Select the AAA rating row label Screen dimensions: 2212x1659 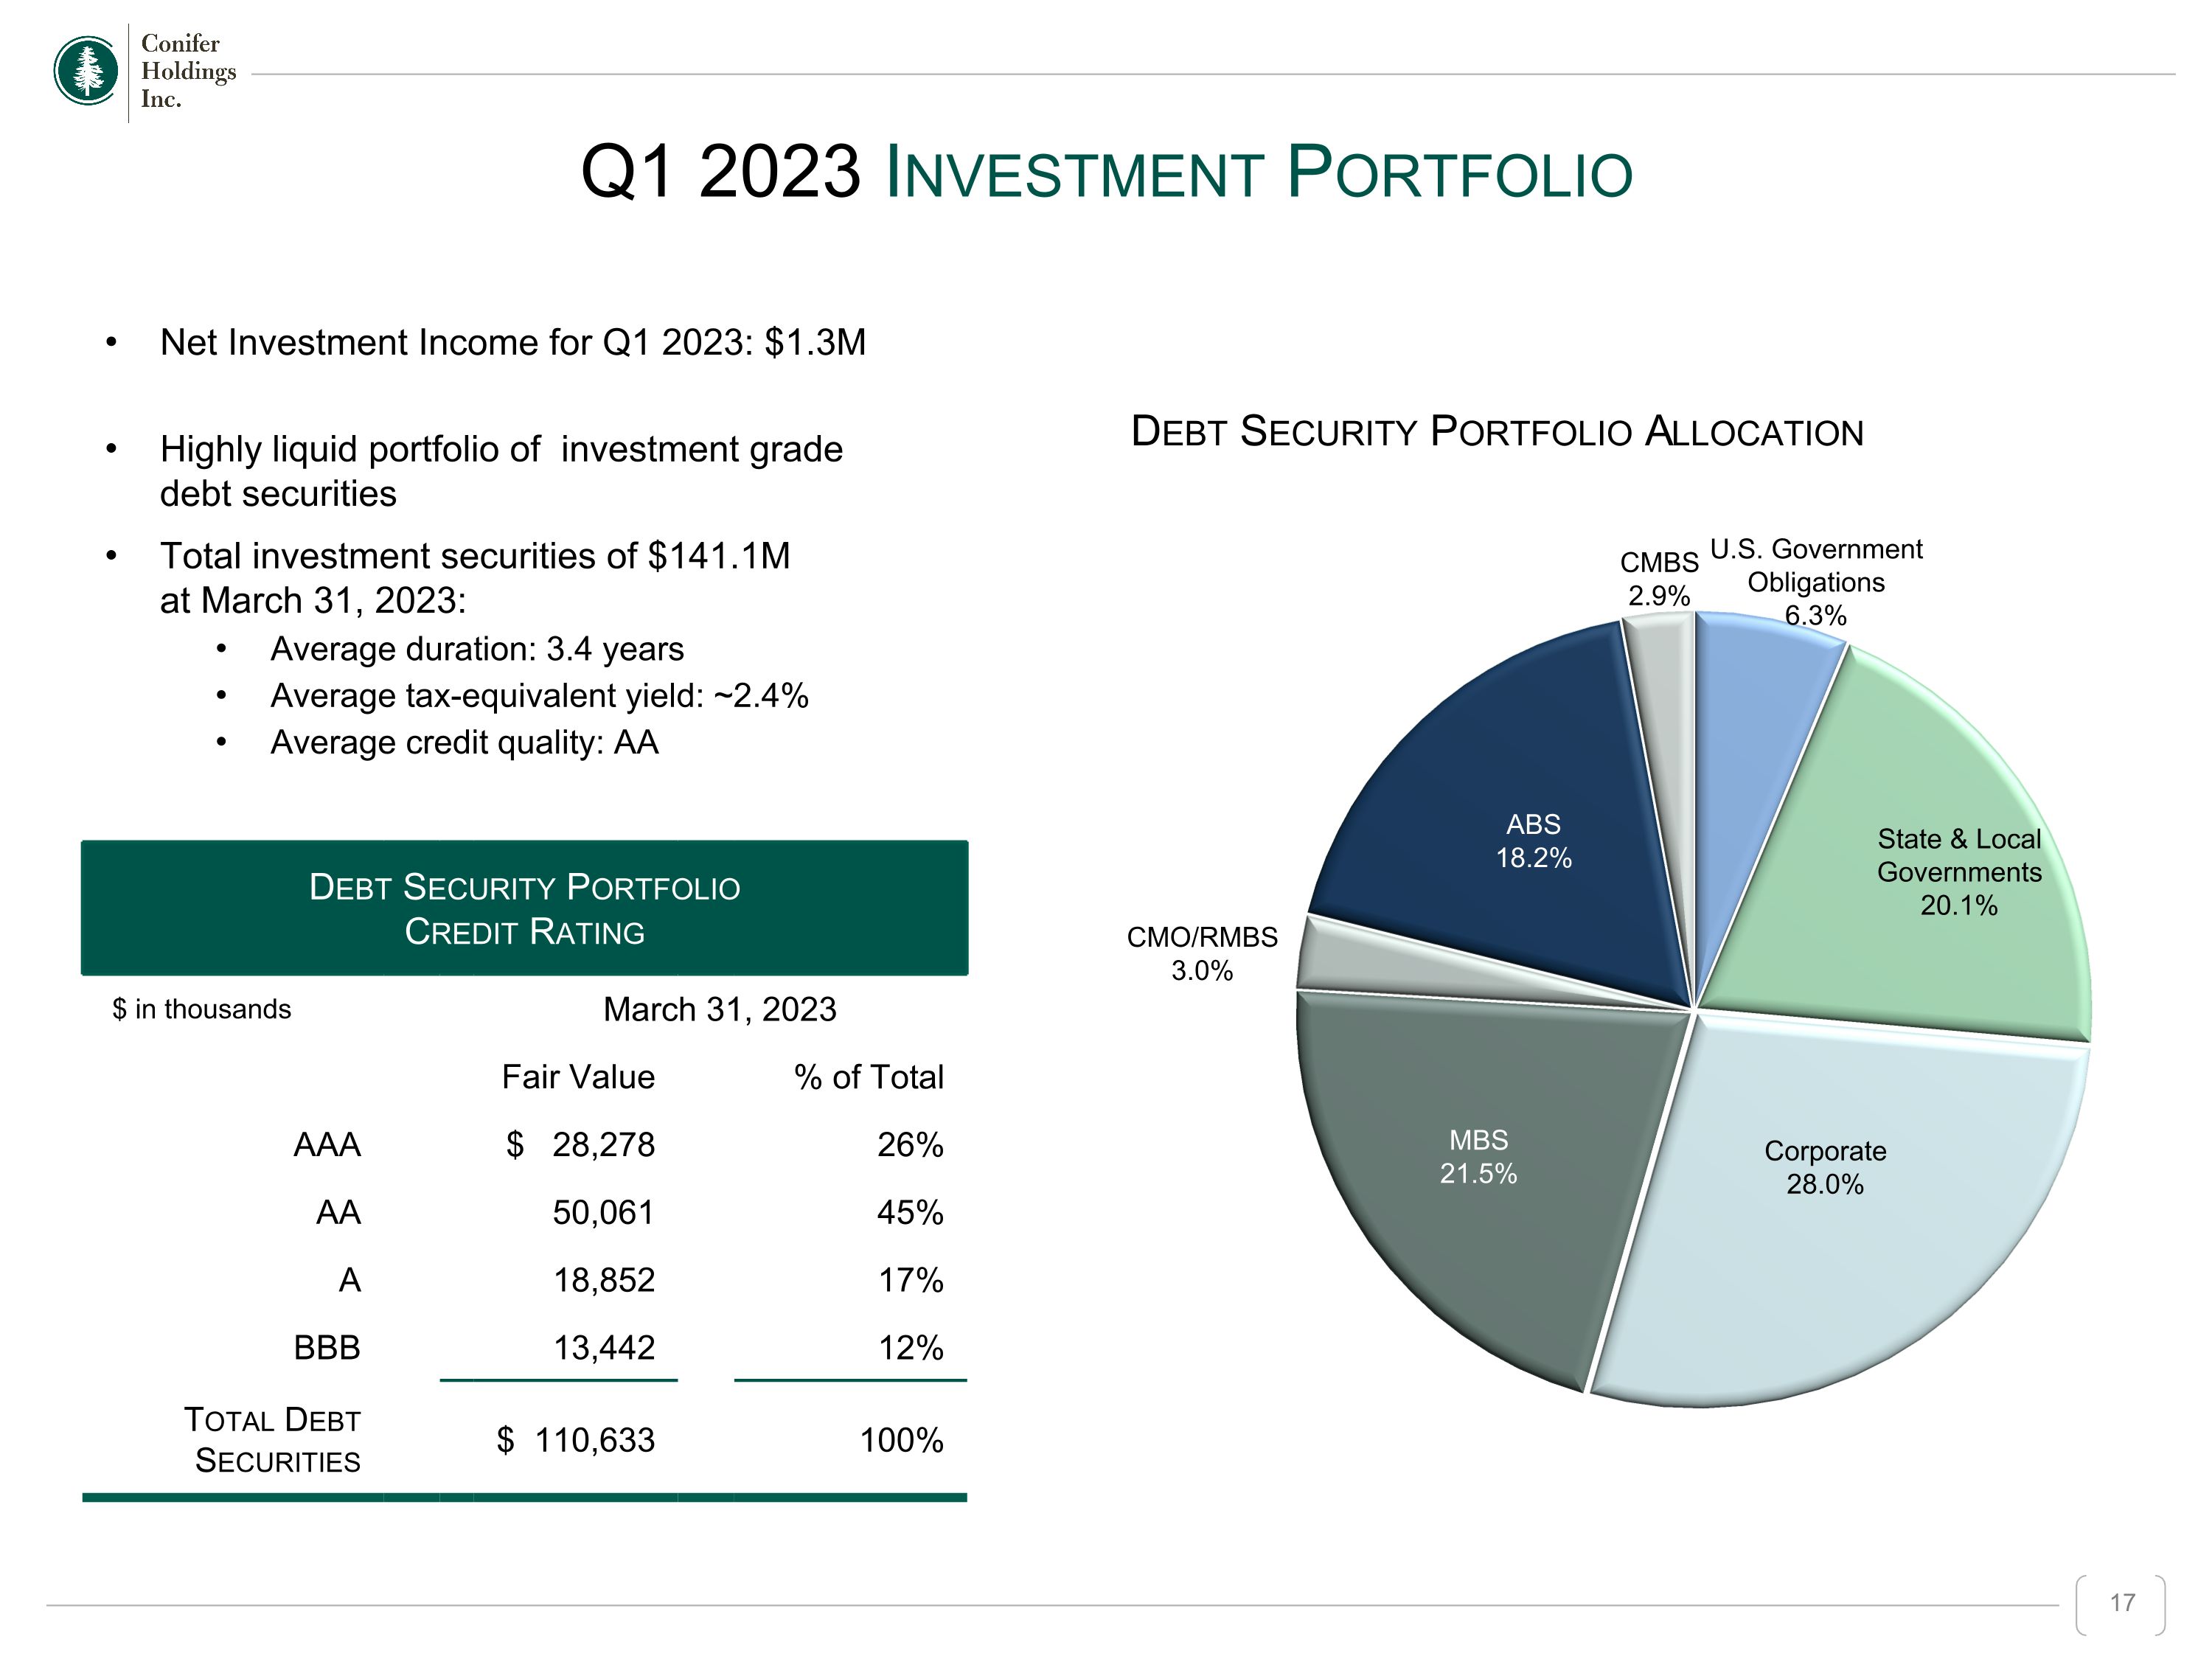(x=327, y=1145)
